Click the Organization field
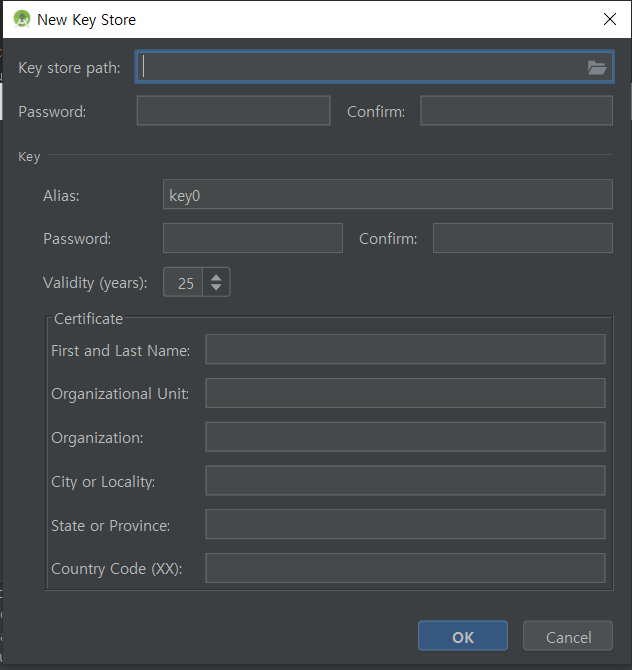632x670 pixels. [405, 437]
